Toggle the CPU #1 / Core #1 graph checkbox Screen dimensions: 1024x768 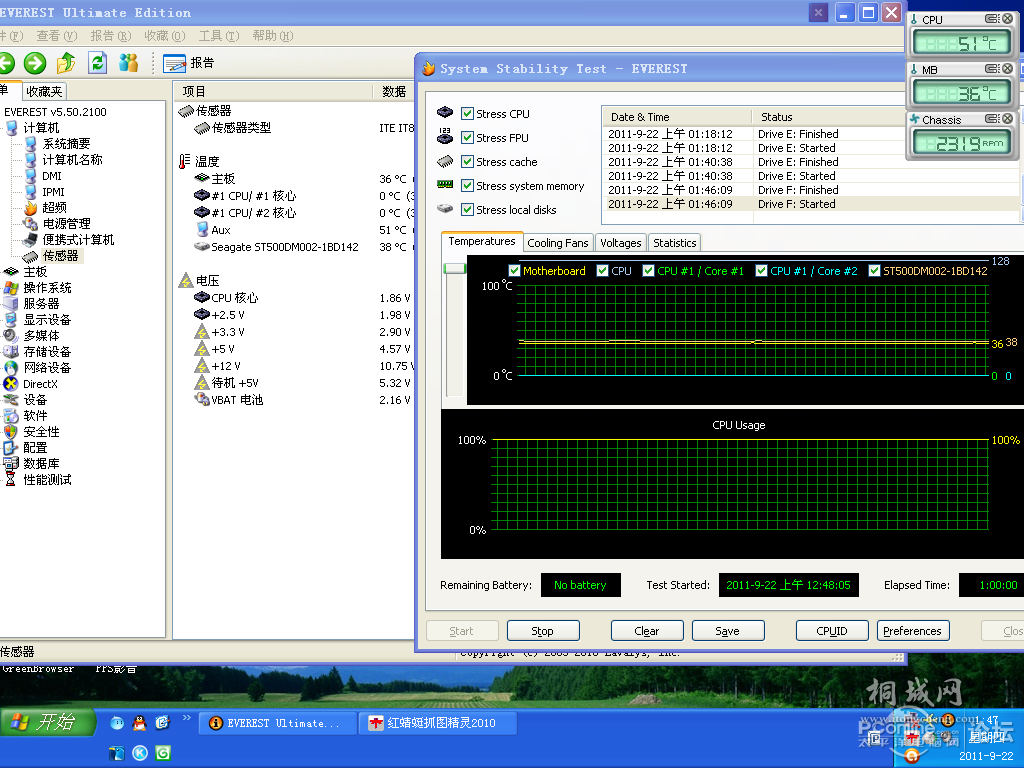point(648,270)
